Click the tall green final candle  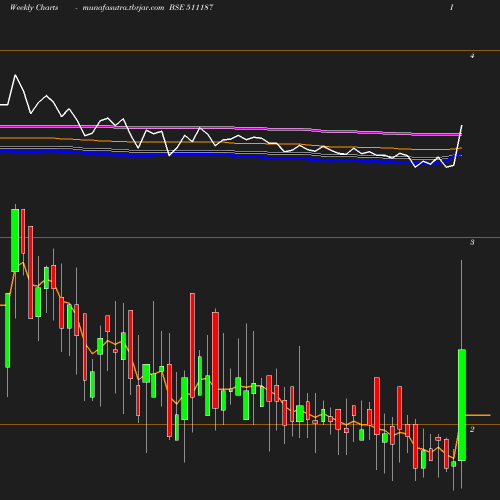(462, 405)
